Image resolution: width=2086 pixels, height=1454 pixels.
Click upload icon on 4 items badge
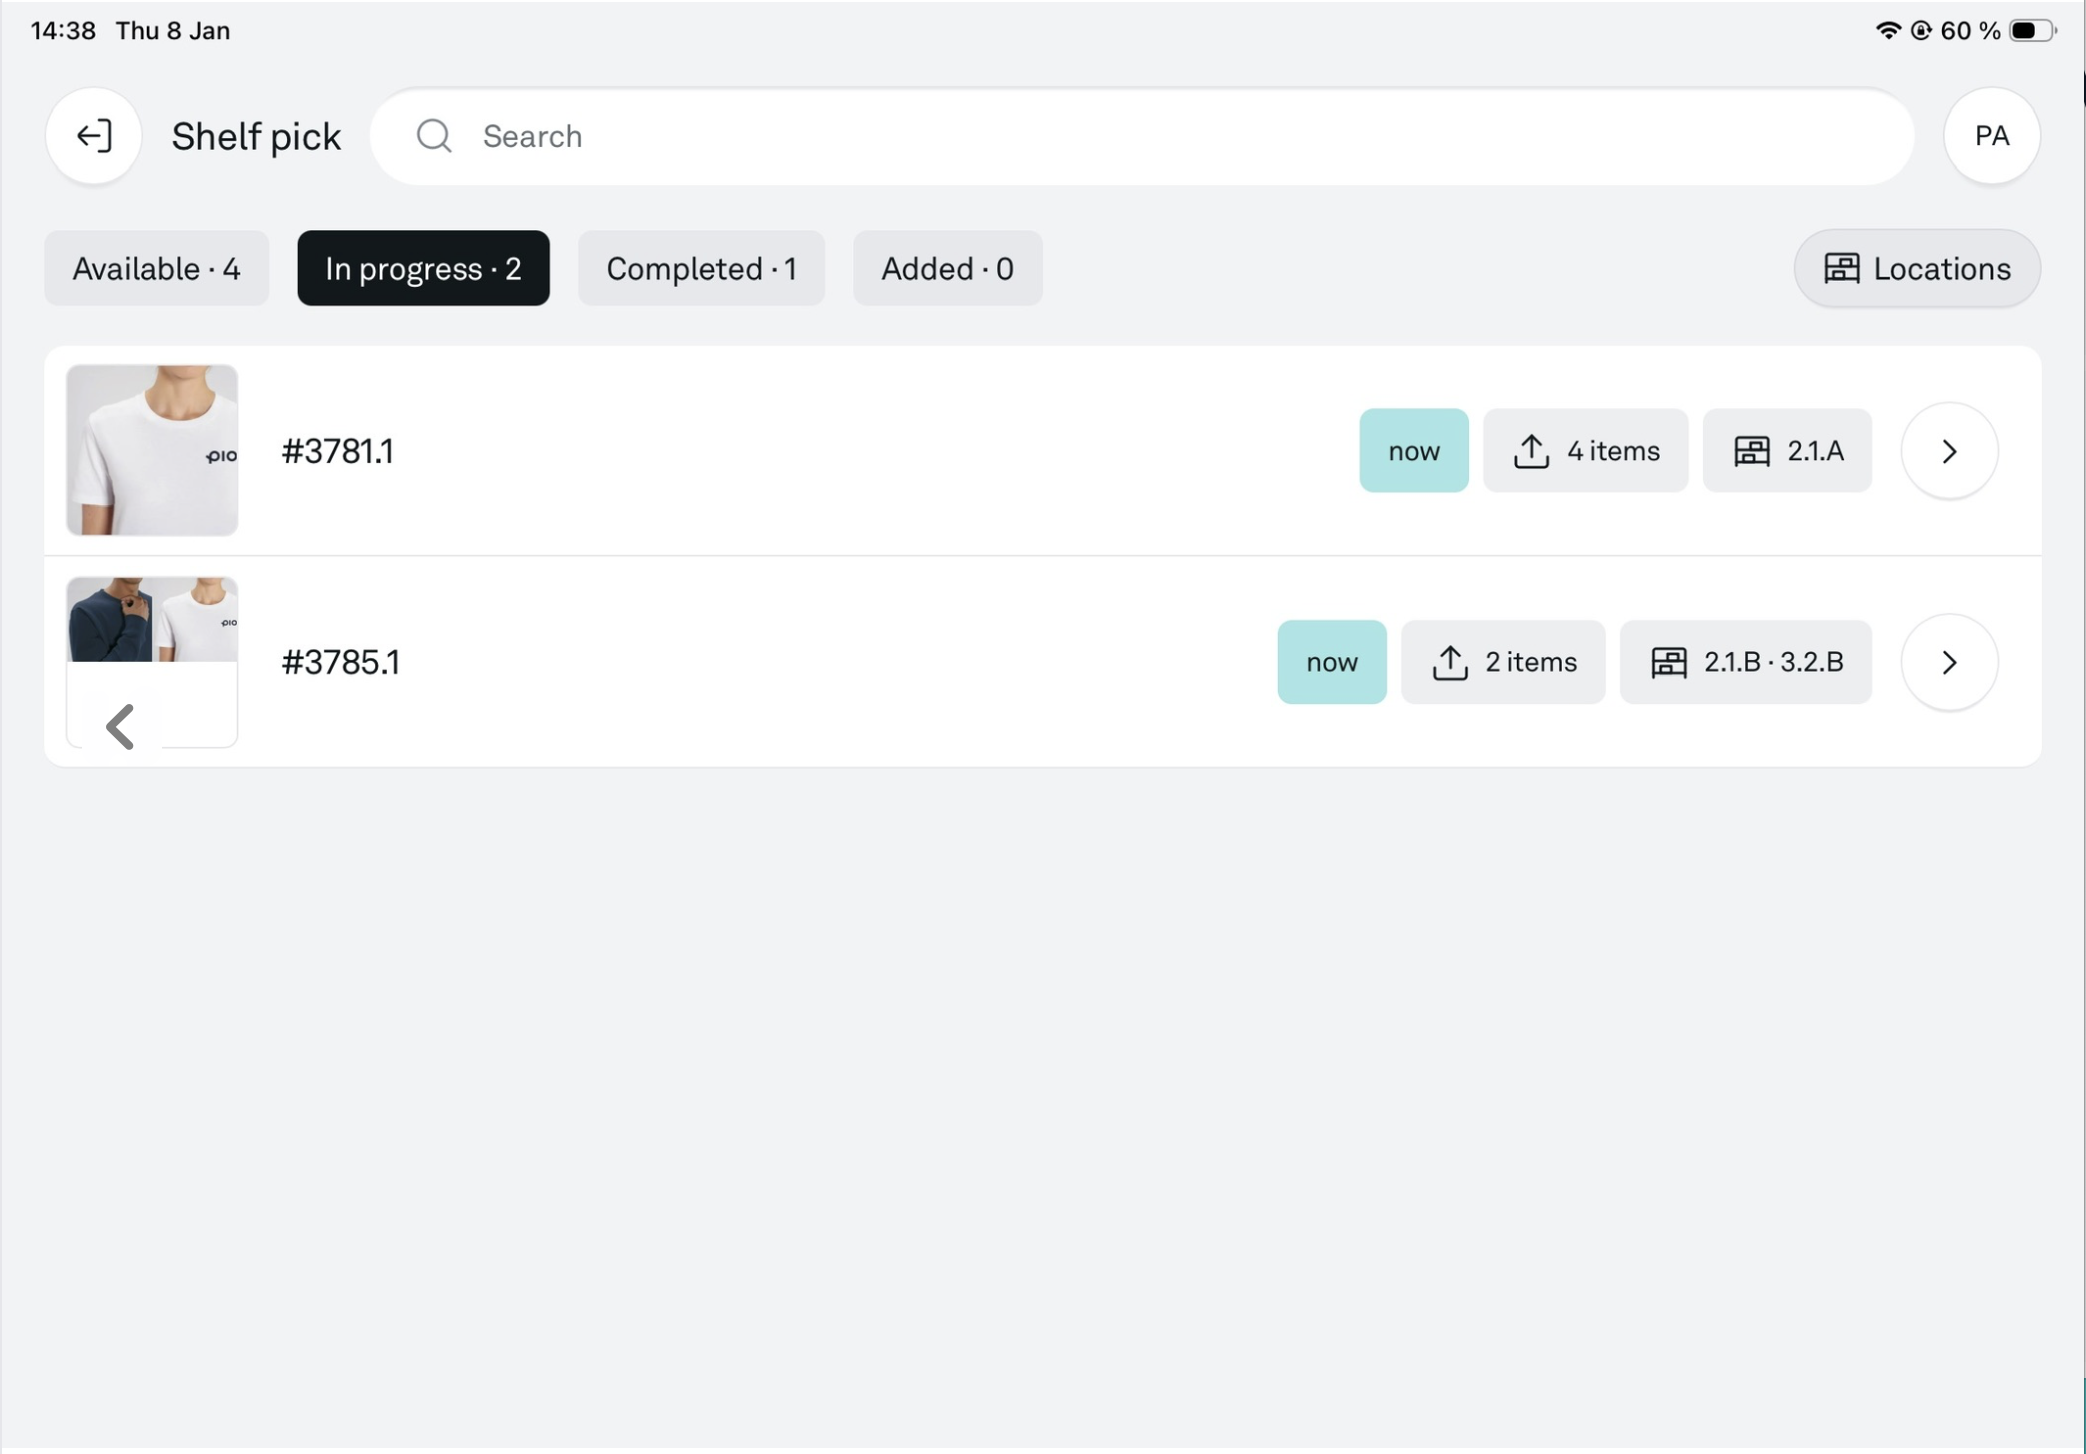pyautogui.click(x=1530, y=451)
